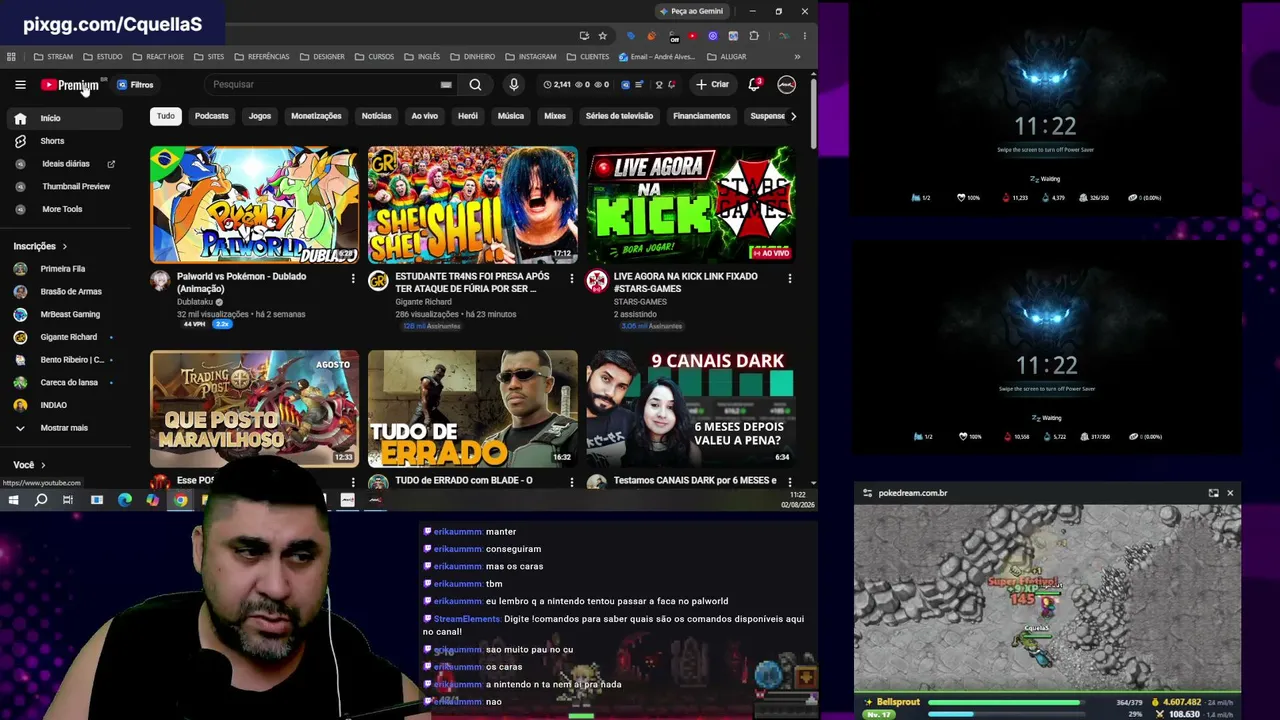
Task: Click the Bellsprout green health bar
Action: pos(1003,702)
